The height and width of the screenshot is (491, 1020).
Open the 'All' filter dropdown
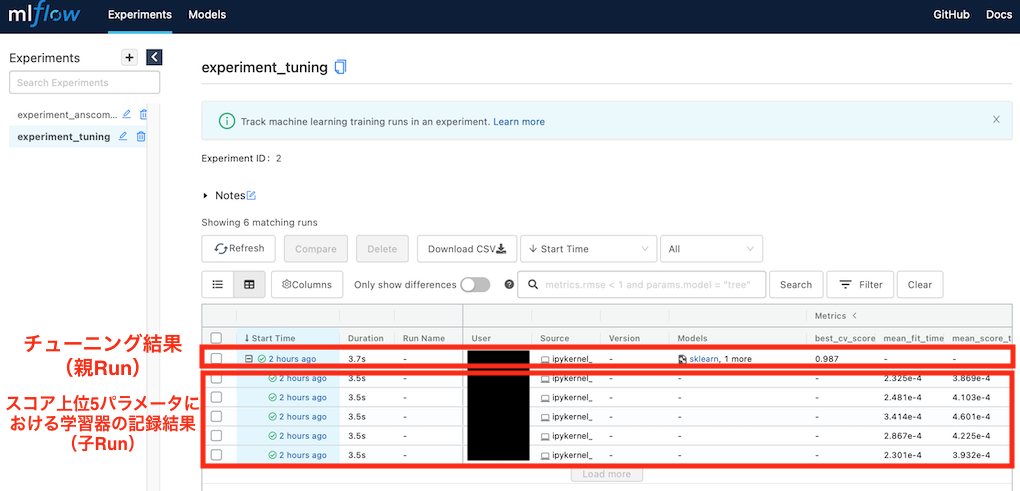click(x=711, y=249)
